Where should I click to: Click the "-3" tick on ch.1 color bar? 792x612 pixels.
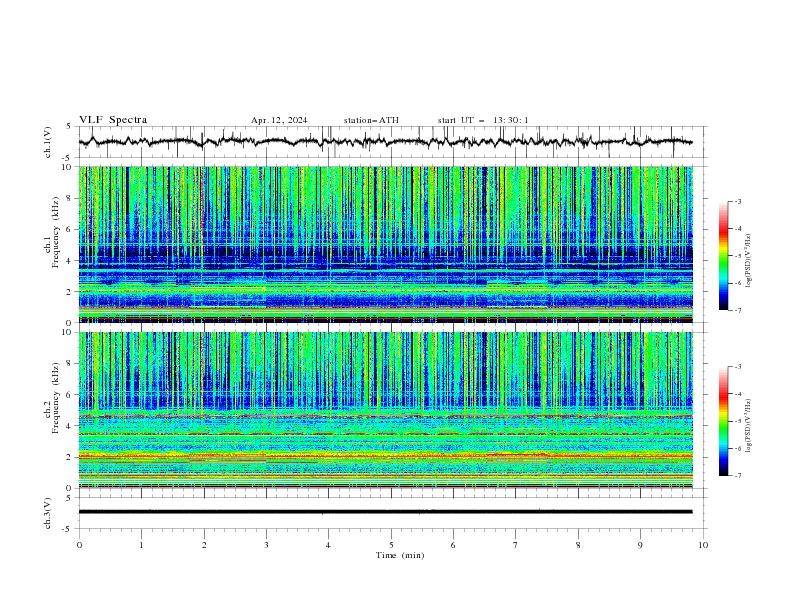coord(737,201)
